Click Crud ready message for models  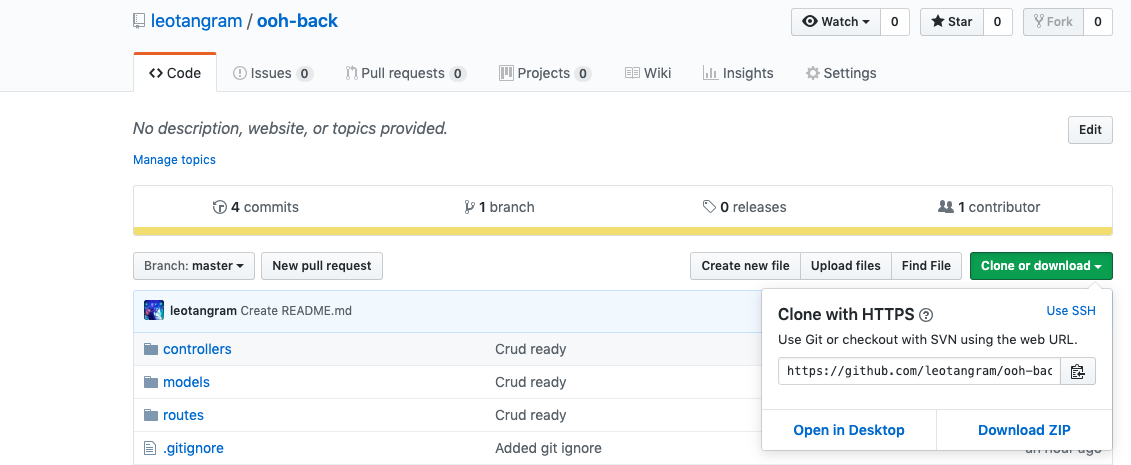(x=530, y=382)
